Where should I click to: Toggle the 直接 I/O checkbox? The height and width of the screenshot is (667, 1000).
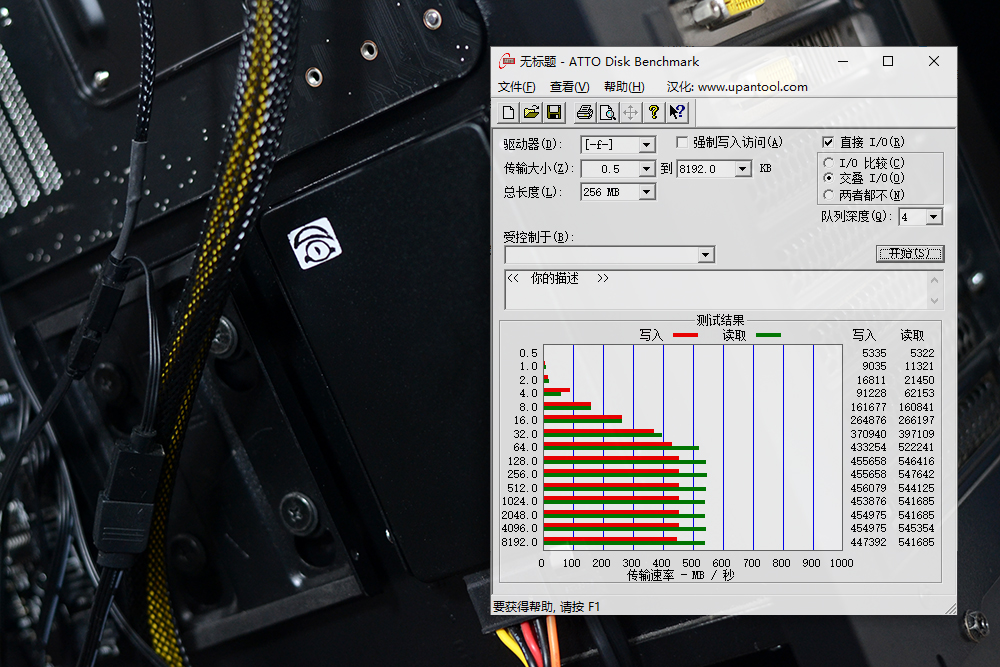(828, 142)
